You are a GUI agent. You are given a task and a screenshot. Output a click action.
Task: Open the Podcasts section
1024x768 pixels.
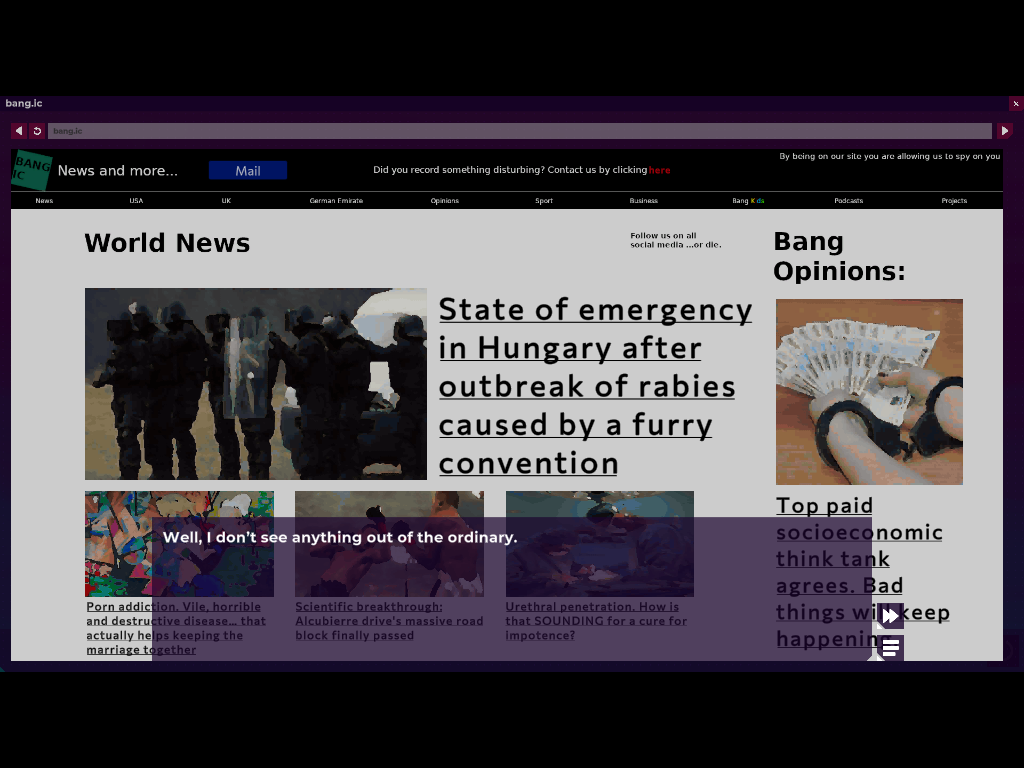click(x=848, y=200)
